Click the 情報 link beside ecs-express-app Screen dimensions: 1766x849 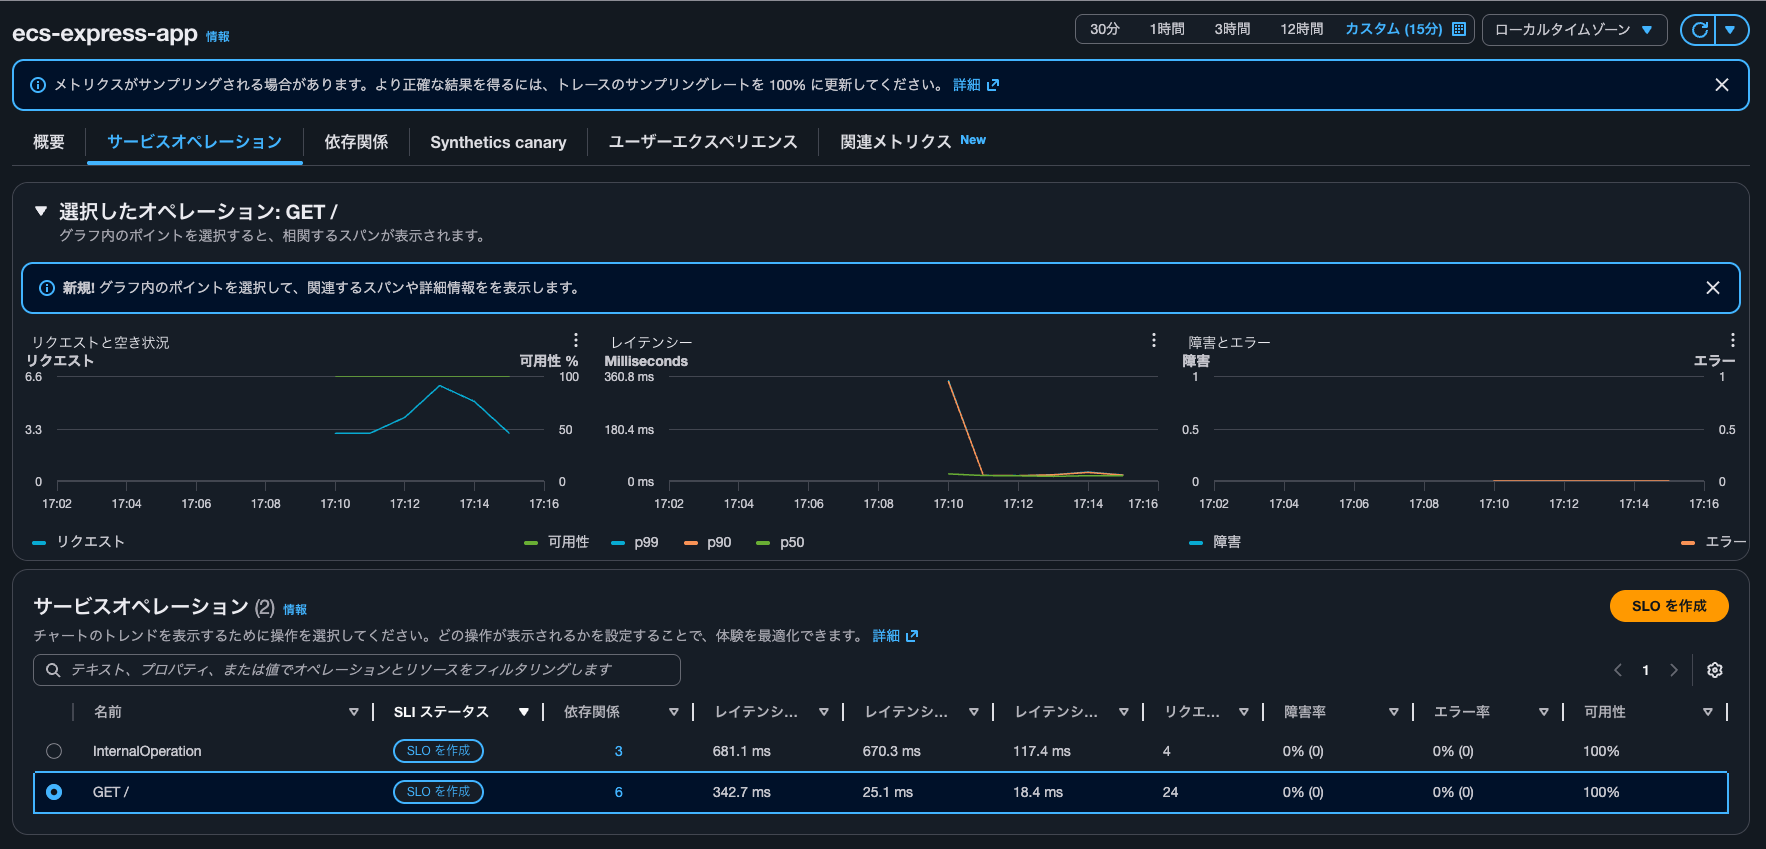pos(218,37)
